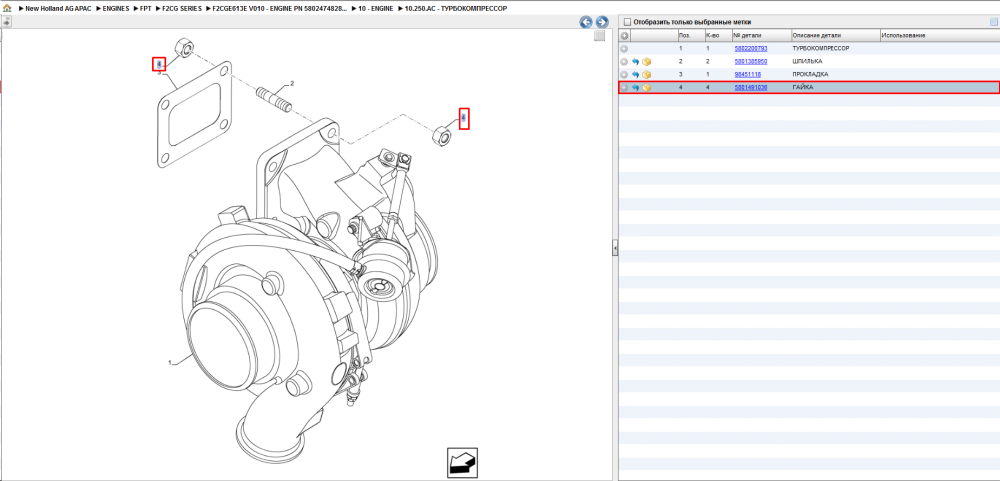Toggle the selection circle for ТУРБОКОМПРЕССОР row
This screenshot has width=1000, height=481.
624,48
